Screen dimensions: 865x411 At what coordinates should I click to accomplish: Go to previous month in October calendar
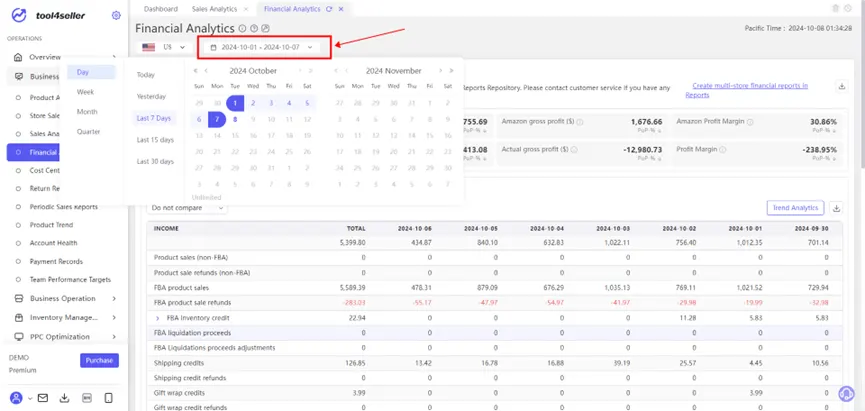coord(206,71)
